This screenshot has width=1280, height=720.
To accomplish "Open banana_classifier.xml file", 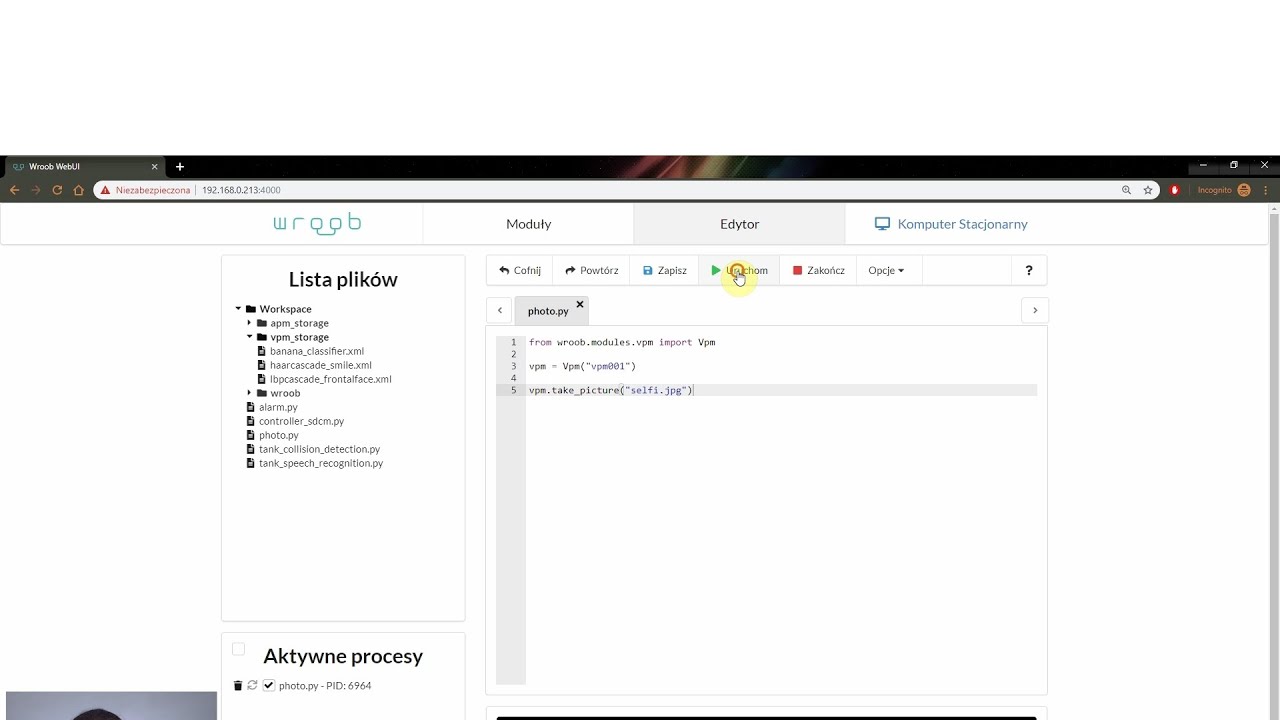I will [316, 351].
